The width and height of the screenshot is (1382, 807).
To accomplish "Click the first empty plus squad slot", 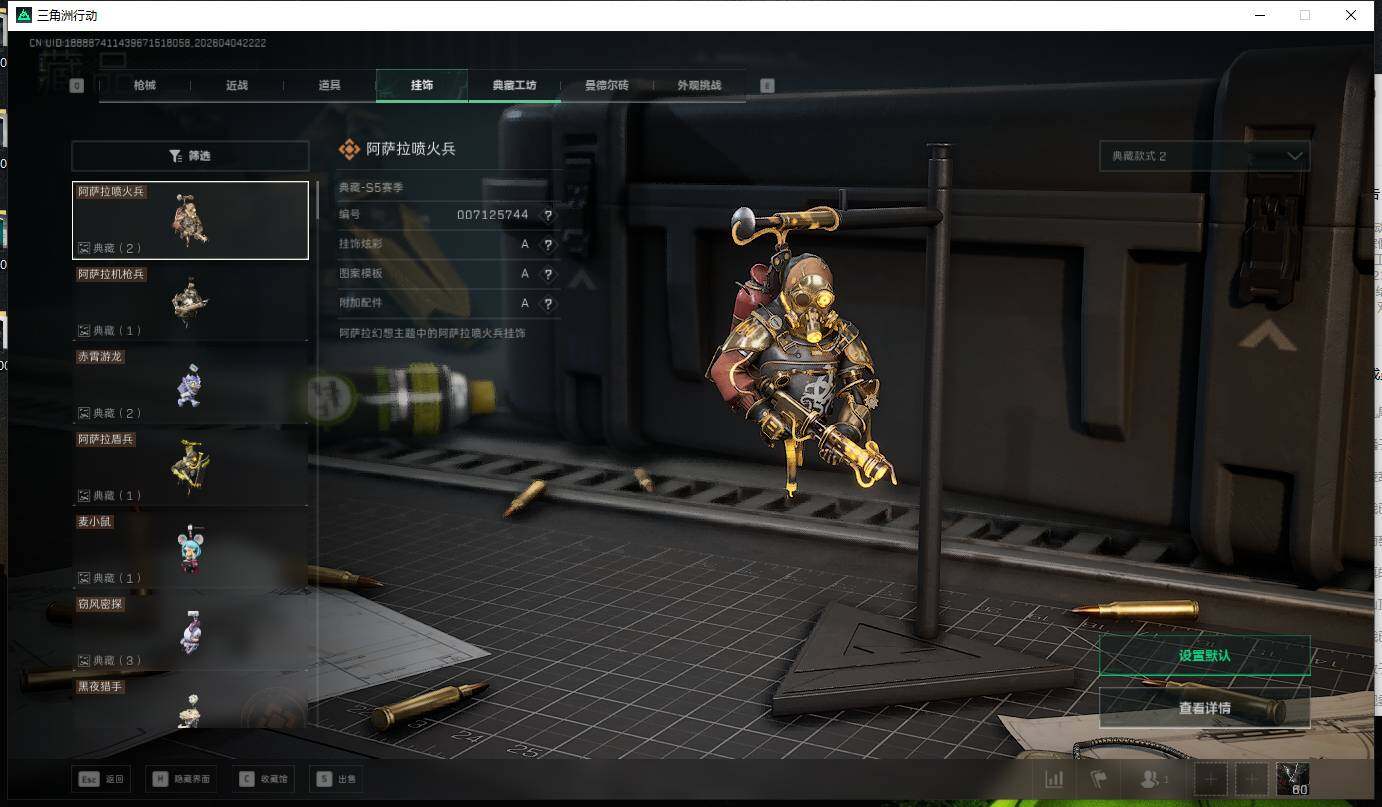I will point(1211,779).
